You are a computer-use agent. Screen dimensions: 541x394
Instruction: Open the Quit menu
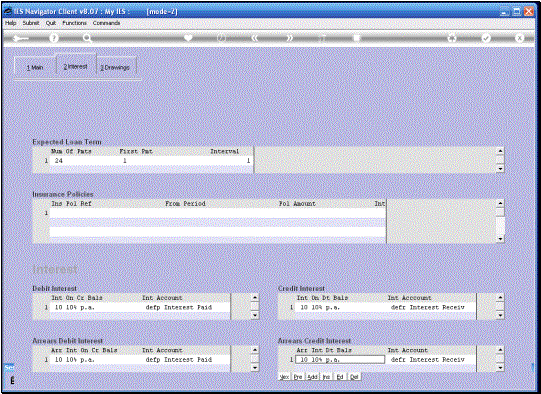pyautogui.click(x=51, y=23)
